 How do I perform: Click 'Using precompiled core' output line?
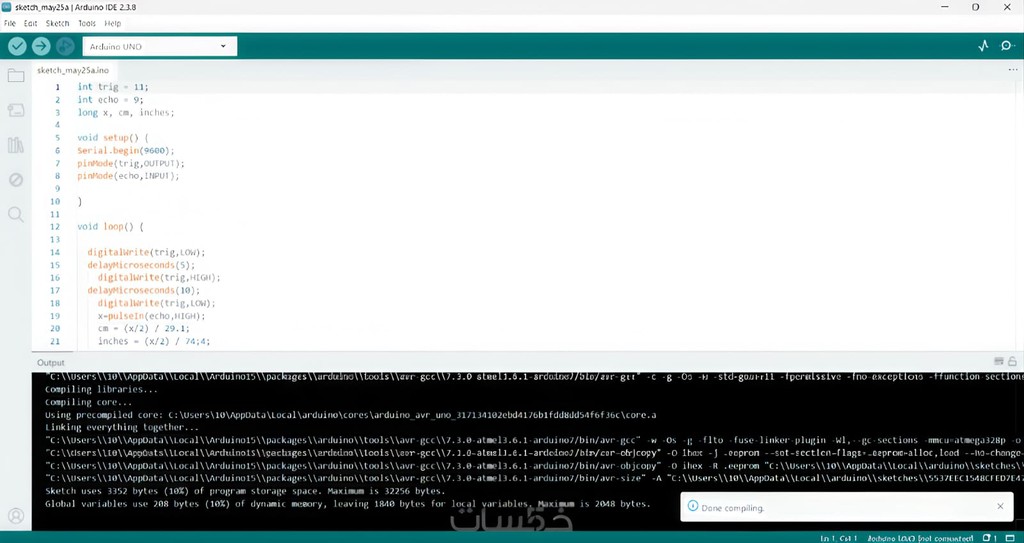351,415
